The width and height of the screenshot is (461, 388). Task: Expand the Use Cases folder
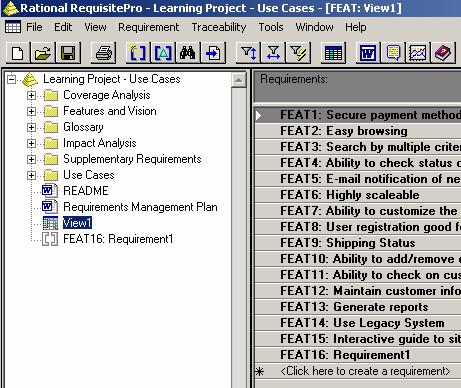[x=31, y=175]
